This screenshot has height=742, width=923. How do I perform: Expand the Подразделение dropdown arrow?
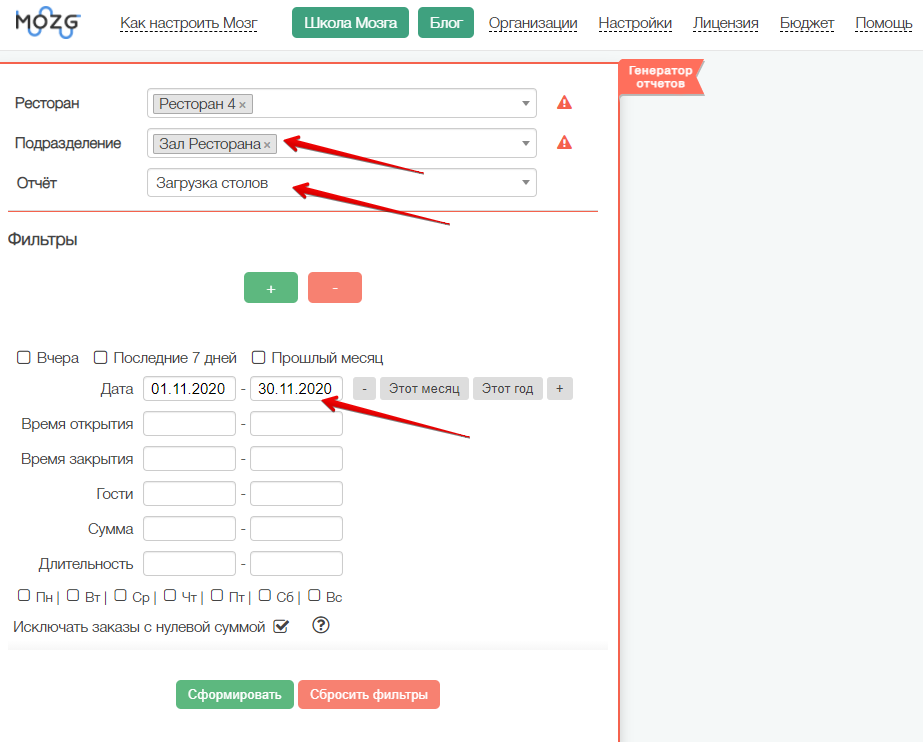pos(526,143)
